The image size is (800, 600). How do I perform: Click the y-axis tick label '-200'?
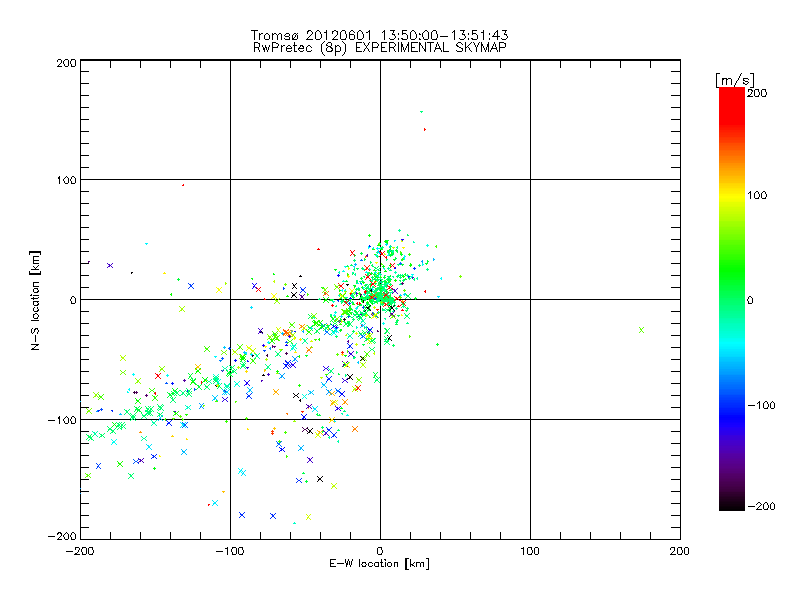(x=62, y=536)
